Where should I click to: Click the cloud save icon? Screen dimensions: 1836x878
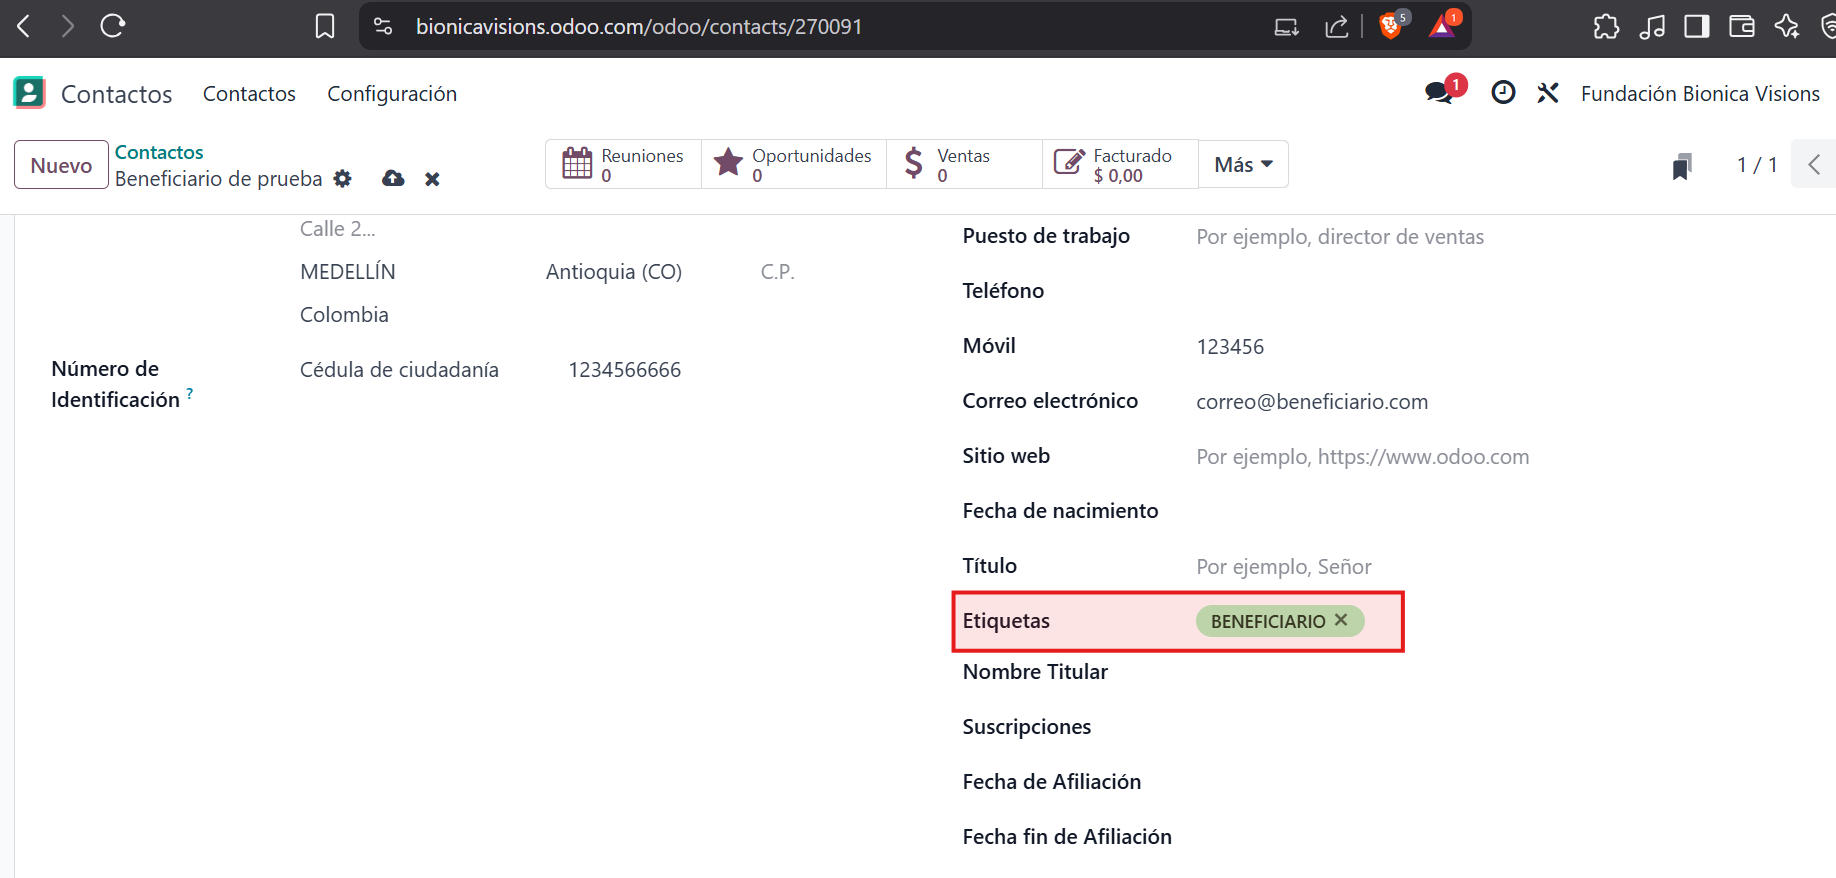click(x=393, y=179)
